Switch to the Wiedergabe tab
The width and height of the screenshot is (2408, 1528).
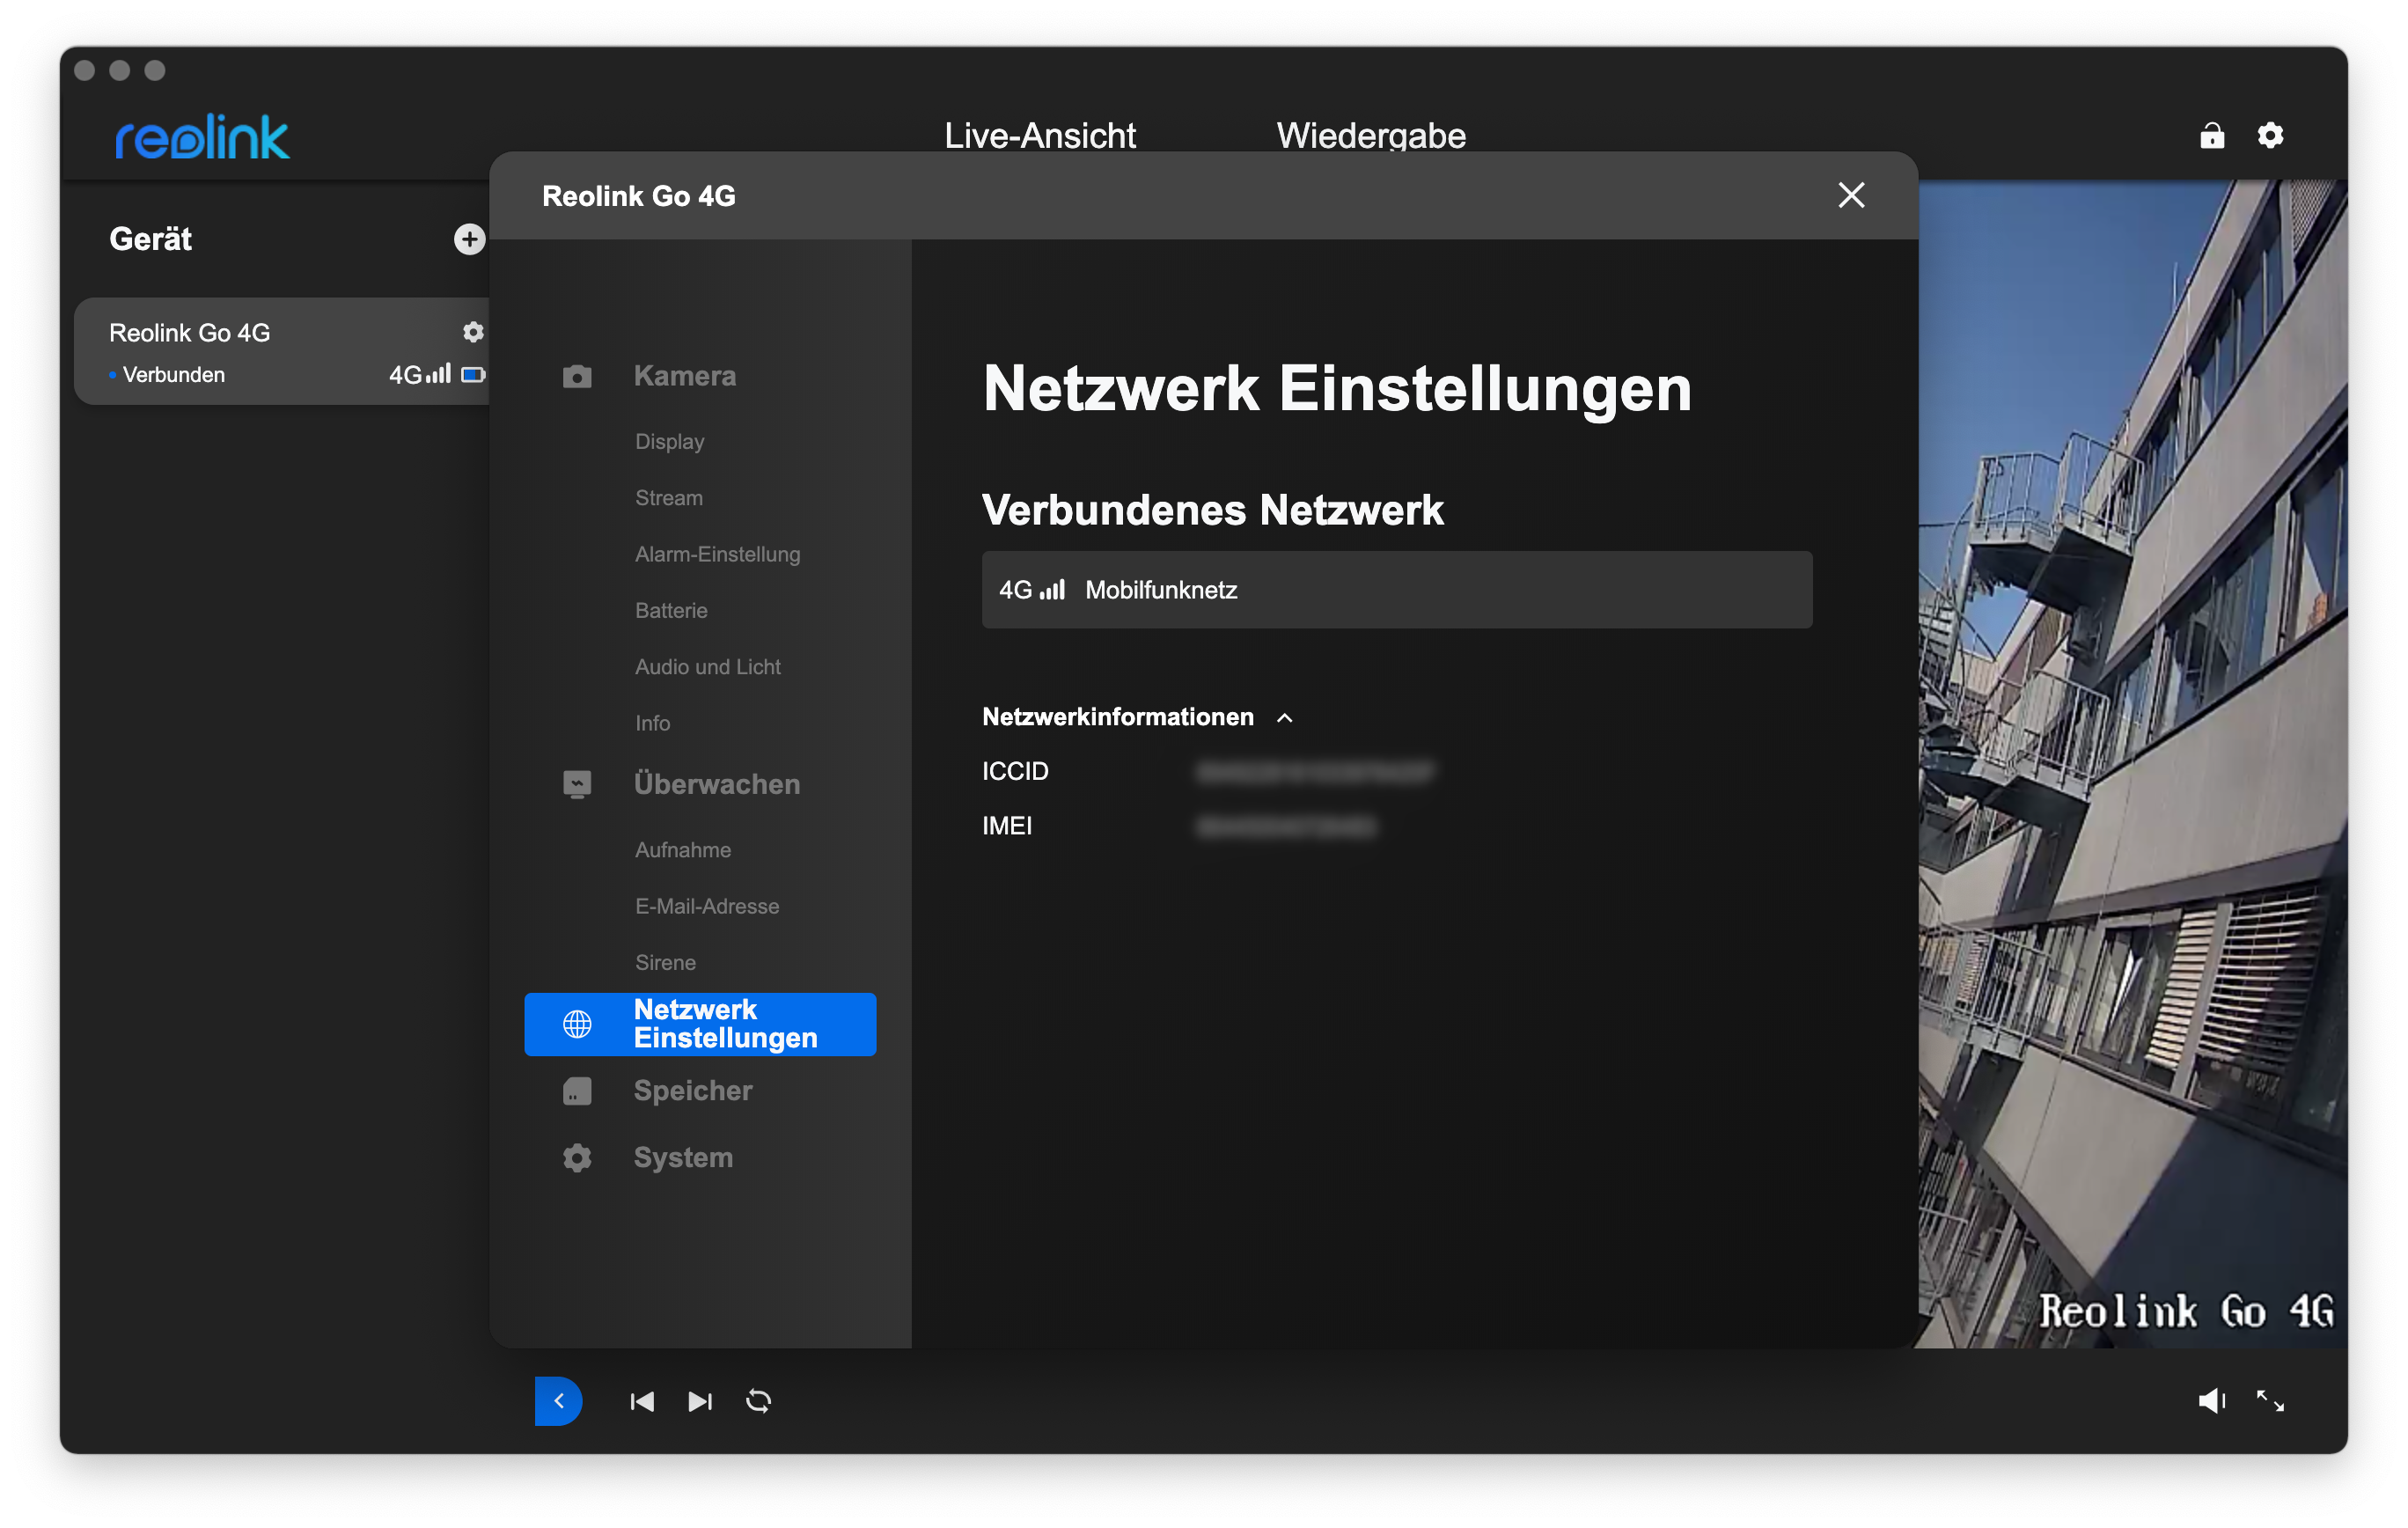(x=1370, y=136)
